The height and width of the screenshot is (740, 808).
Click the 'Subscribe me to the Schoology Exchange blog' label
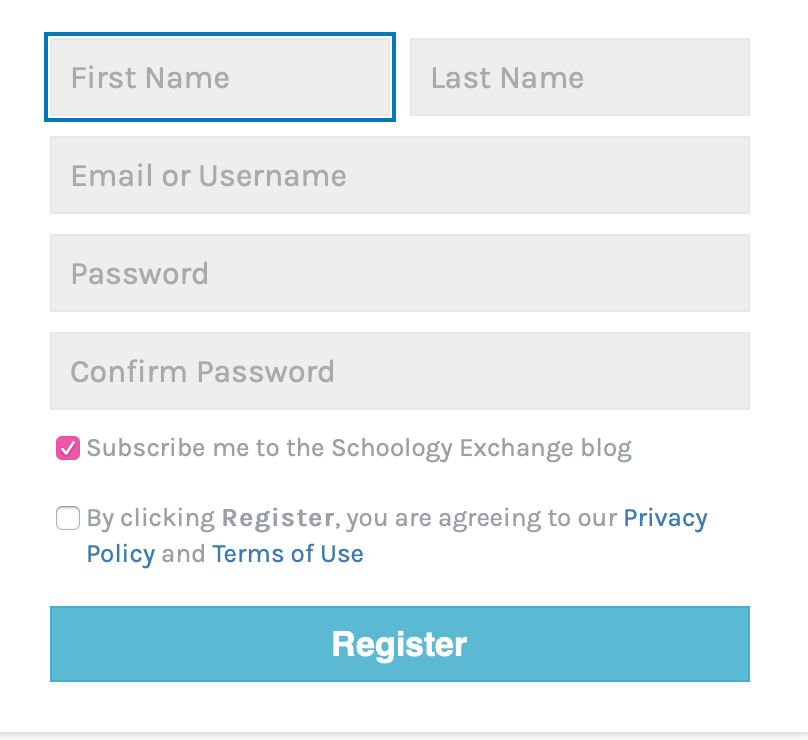pyautogui.click(x=359, y=448)
